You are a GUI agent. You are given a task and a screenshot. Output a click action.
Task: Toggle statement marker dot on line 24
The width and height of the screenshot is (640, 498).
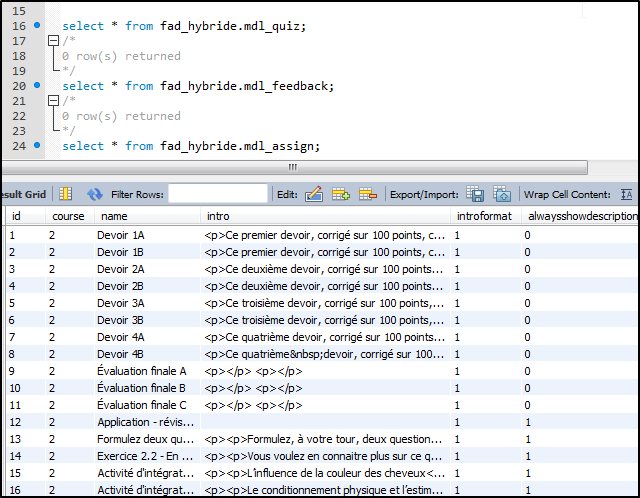(37, 145)
